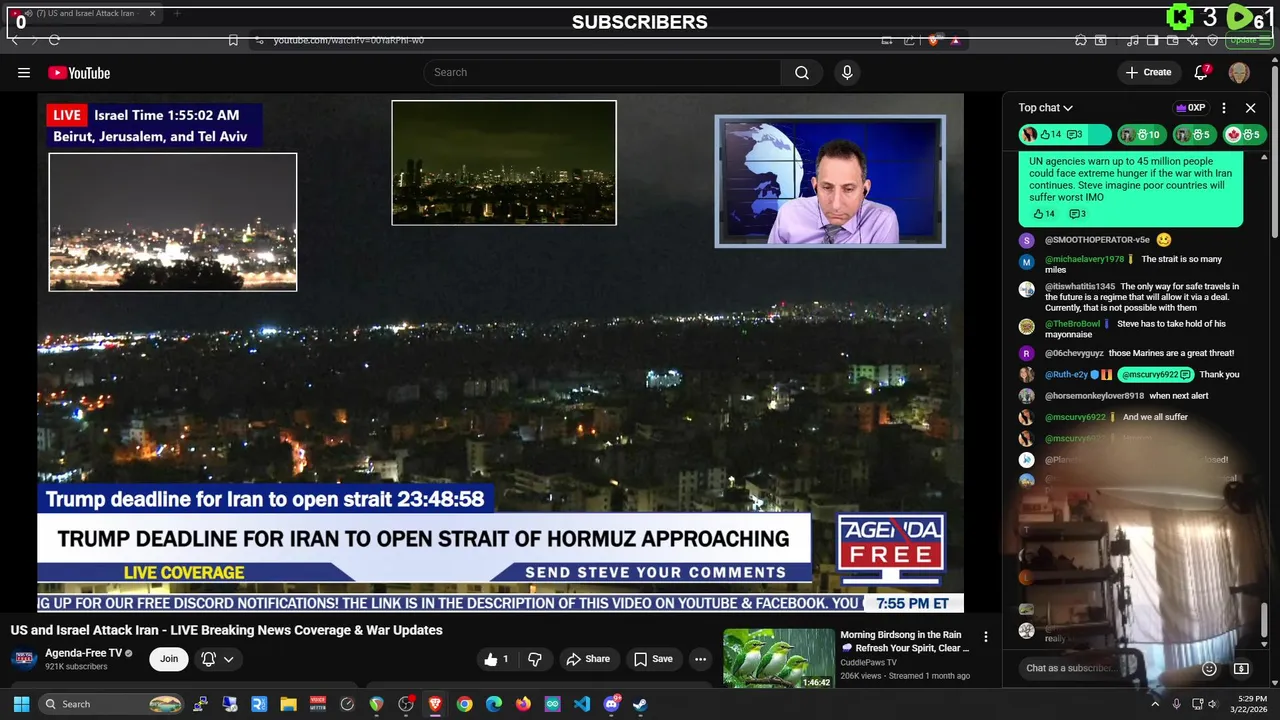Click @michaelavery1978 username in chat
Viewport: 1280px width, 720px height.
coord(1084,259)
